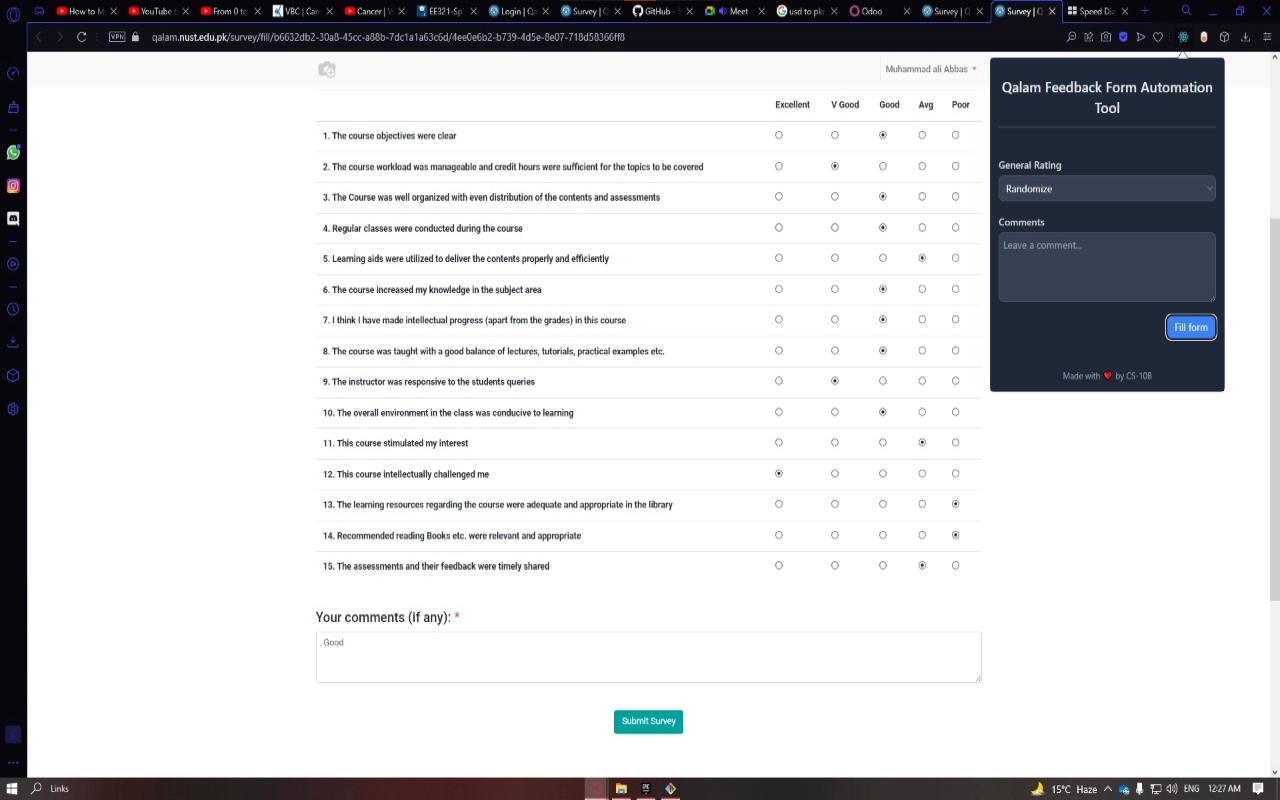This screenshot has height=800, width=1280.
Task: Click the extension Comments textarea
Action: tap(1107, 267)
